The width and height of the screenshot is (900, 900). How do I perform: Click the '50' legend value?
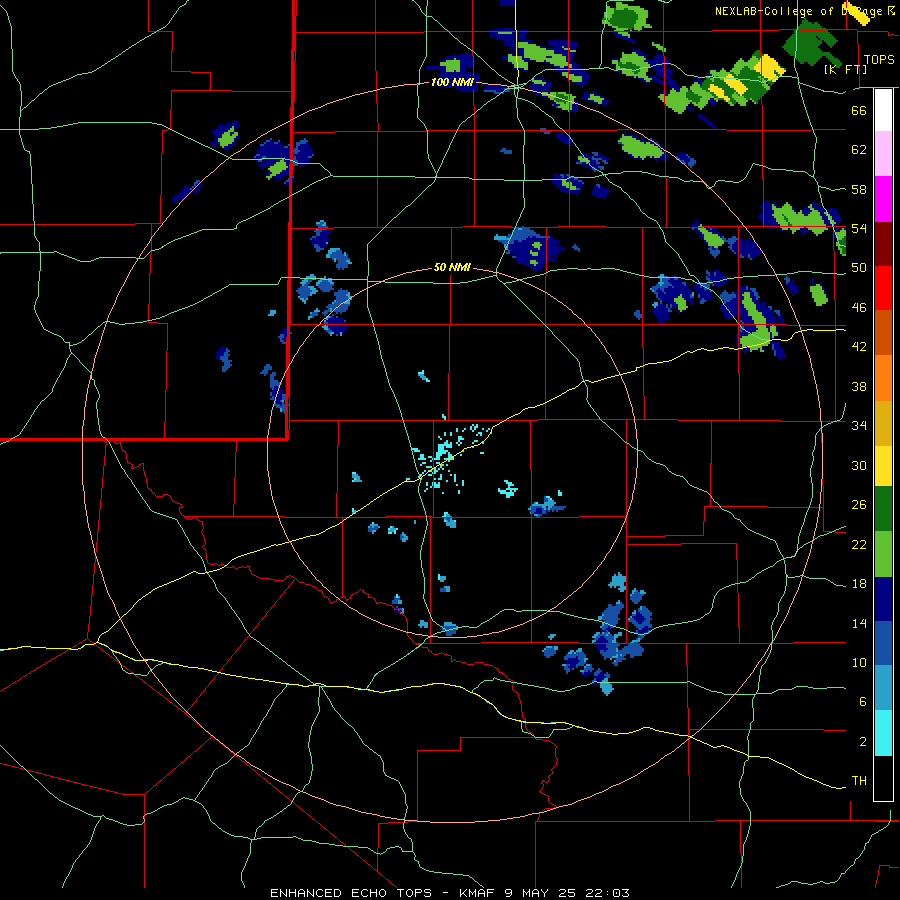pos(859,268)
